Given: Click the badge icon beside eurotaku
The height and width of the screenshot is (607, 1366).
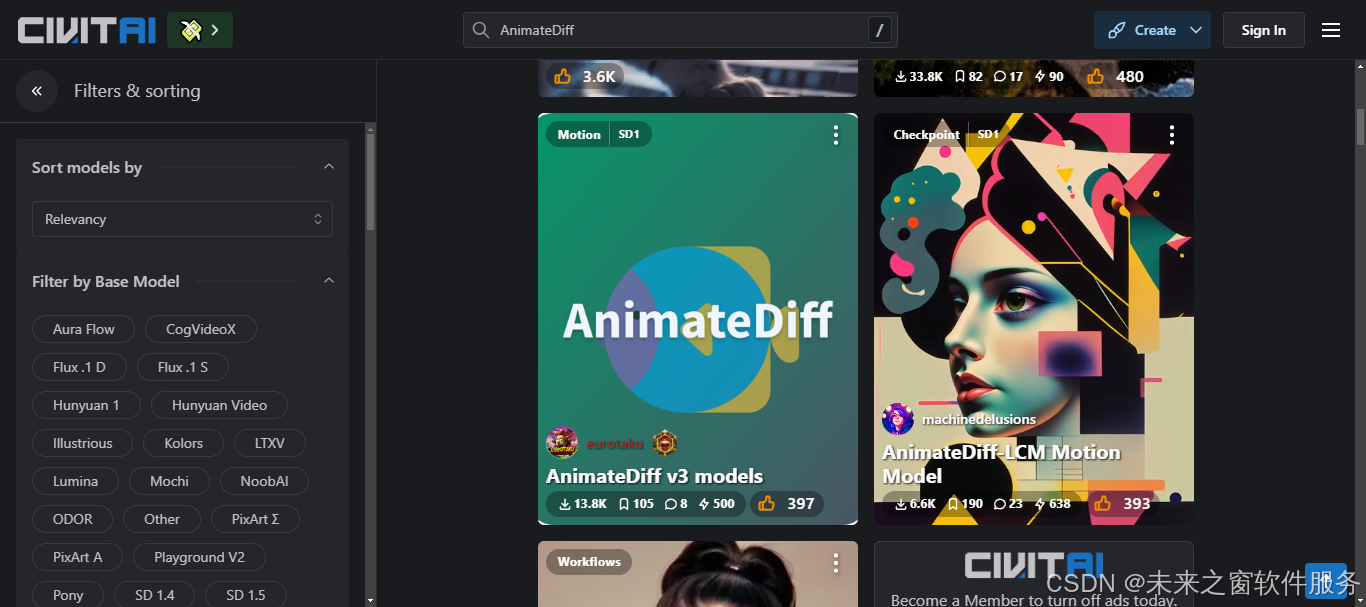Looking at the screenshot, I should [665, 442].
